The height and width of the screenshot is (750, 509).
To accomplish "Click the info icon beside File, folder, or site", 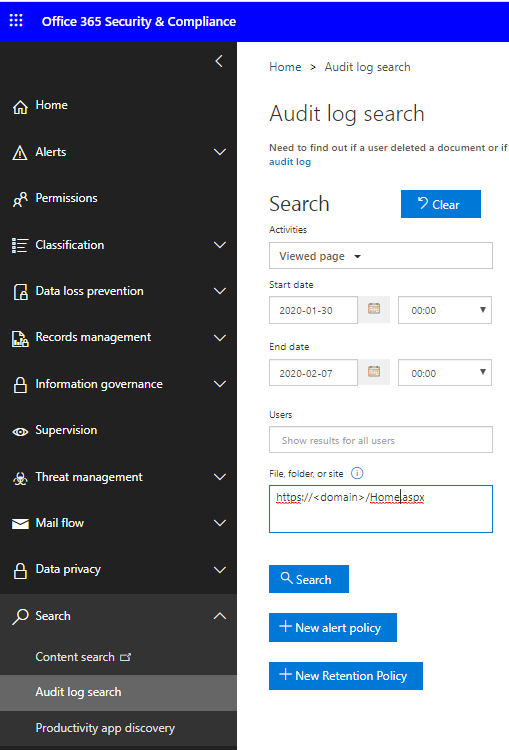I will [x=357, y=473].
